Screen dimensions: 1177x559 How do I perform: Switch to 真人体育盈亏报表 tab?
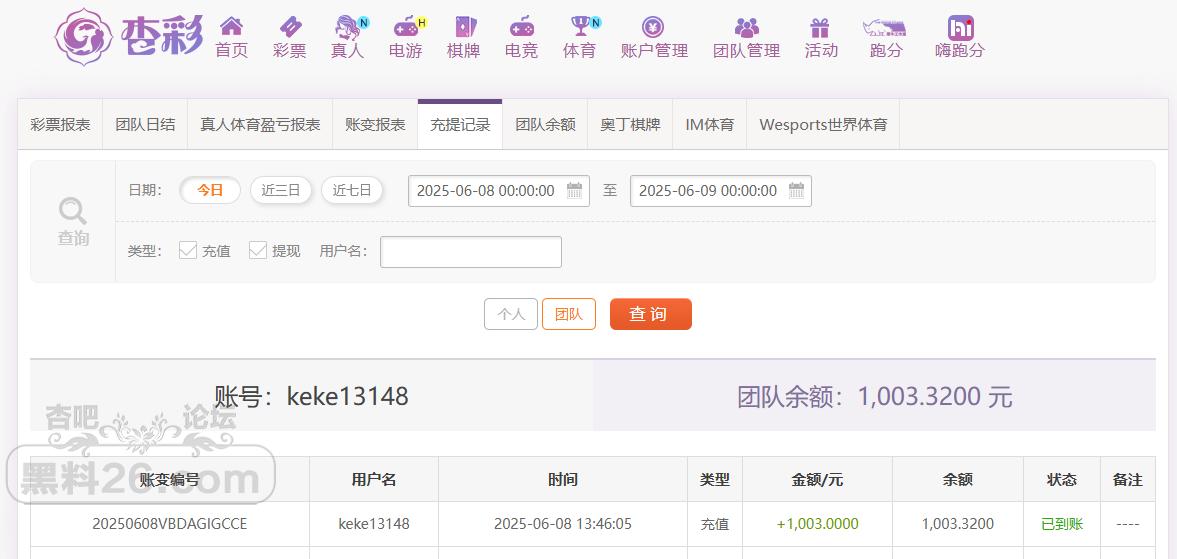pyautogui.click(x=260, y=125)
